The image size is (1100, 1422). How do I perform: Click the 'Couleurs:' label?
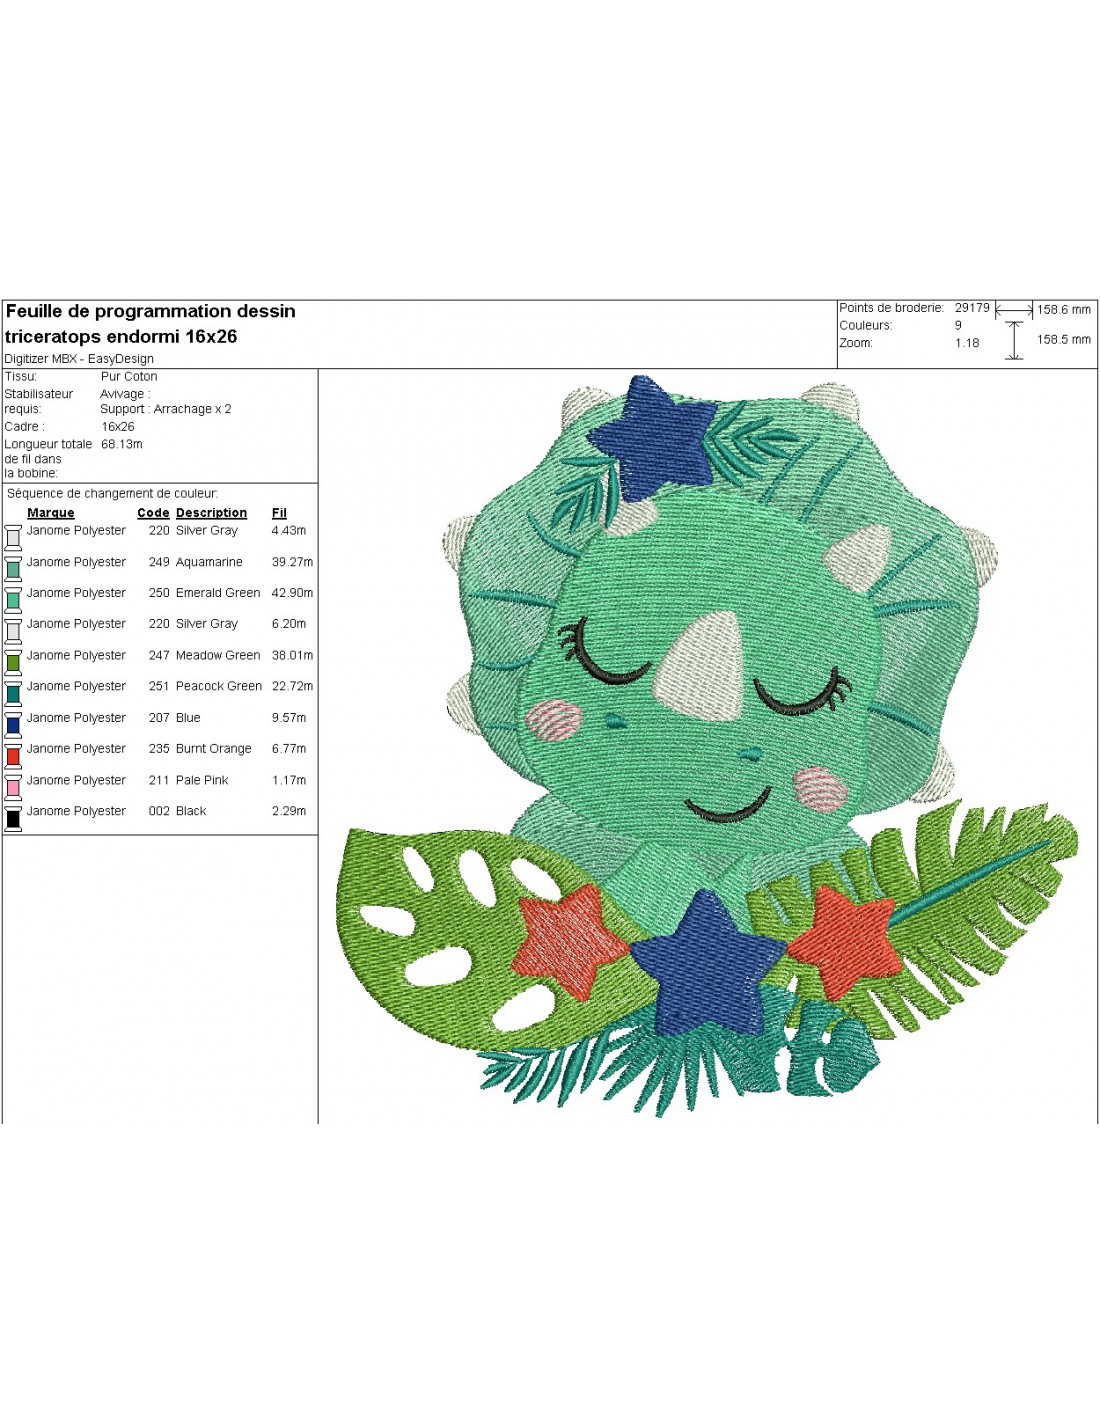point(866,325)
